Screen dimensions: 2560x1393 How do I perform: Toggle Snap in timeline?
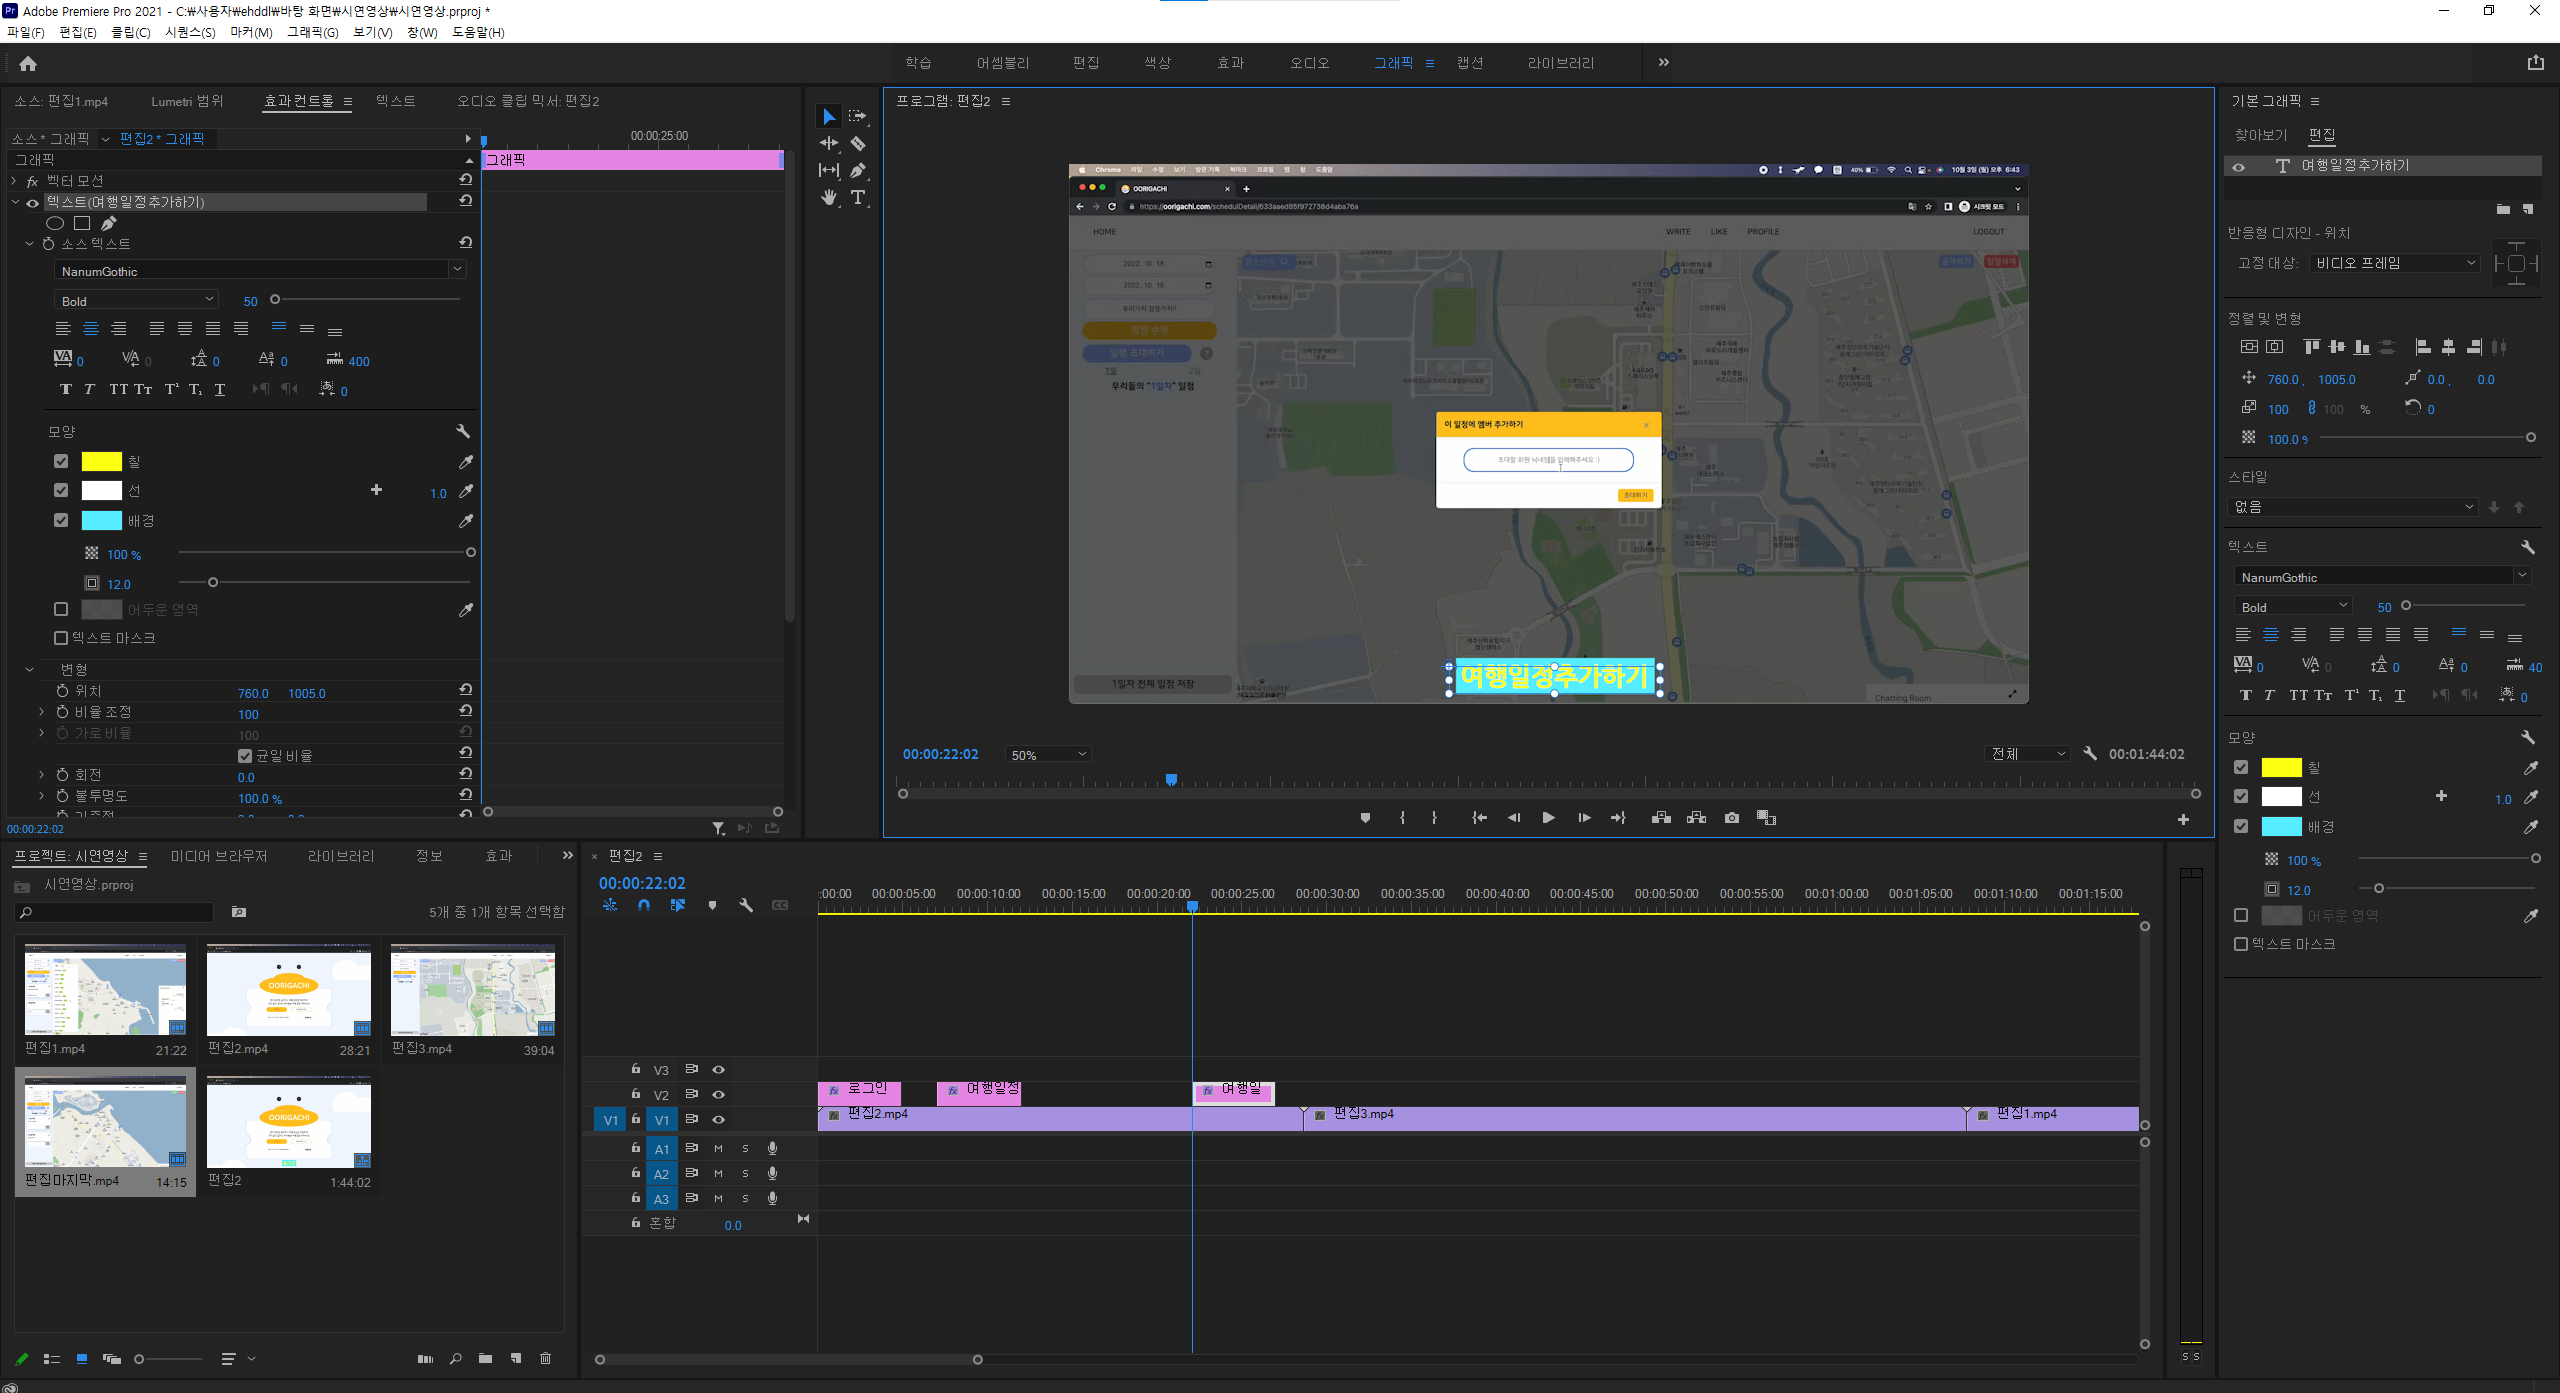click(644, 905)
